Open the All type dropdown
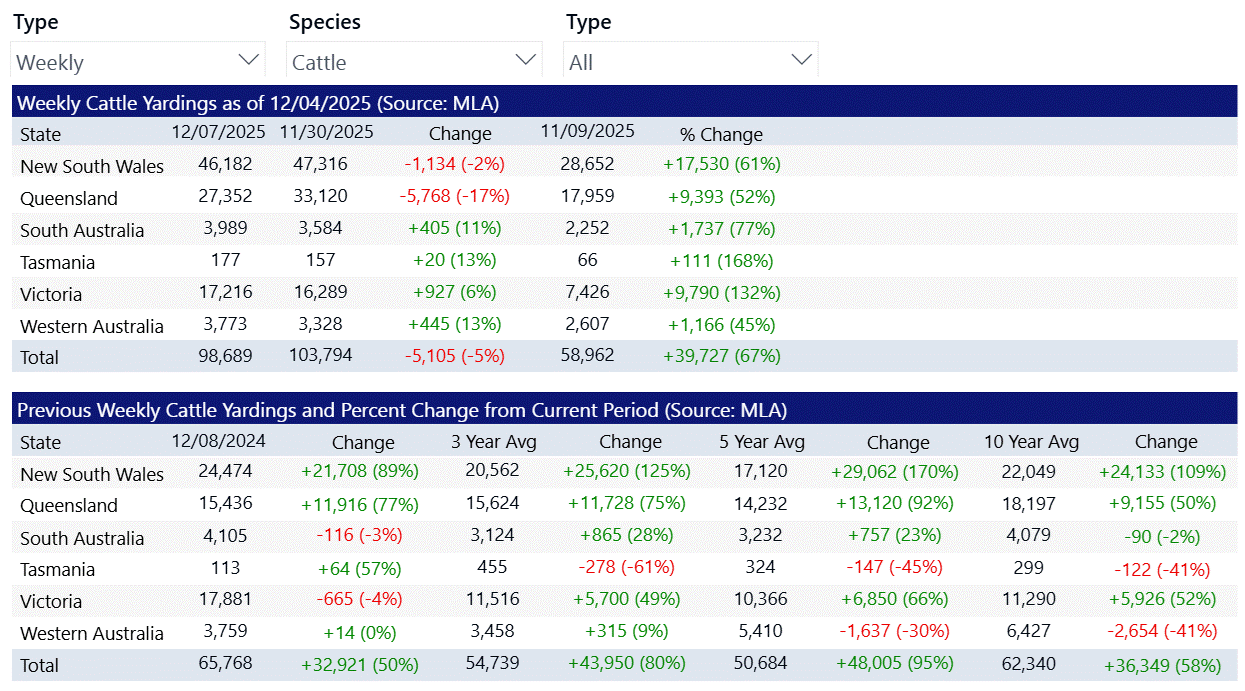This screenshot has height=691, width=1245. point(691,61)
